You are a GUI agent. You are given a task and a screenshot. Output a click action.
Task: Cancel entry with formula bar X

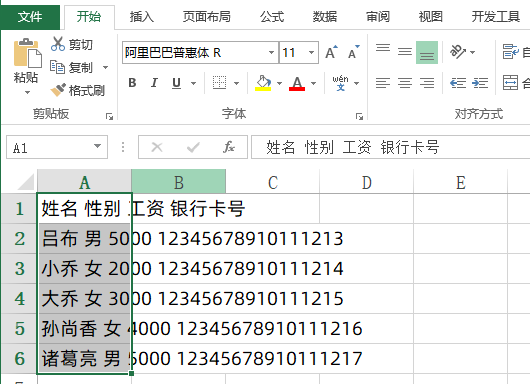157,147
